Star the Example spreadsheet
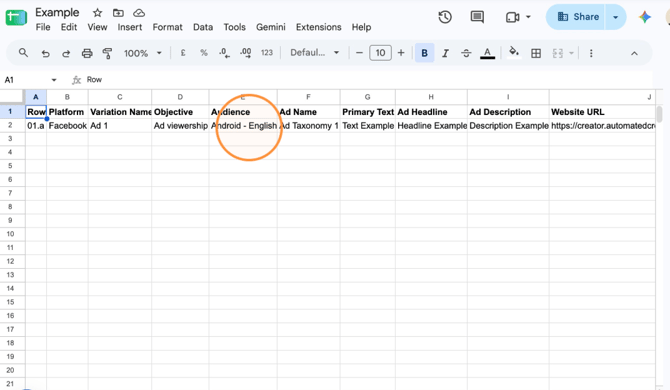 pos(97,13)
